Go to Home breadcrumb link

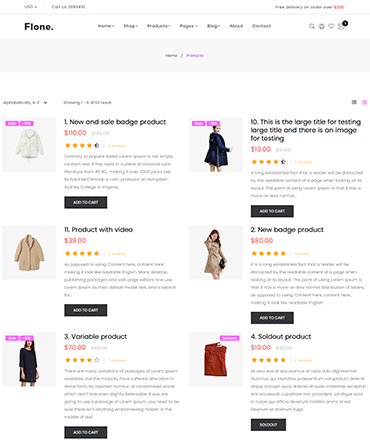[x=171, y=56]
